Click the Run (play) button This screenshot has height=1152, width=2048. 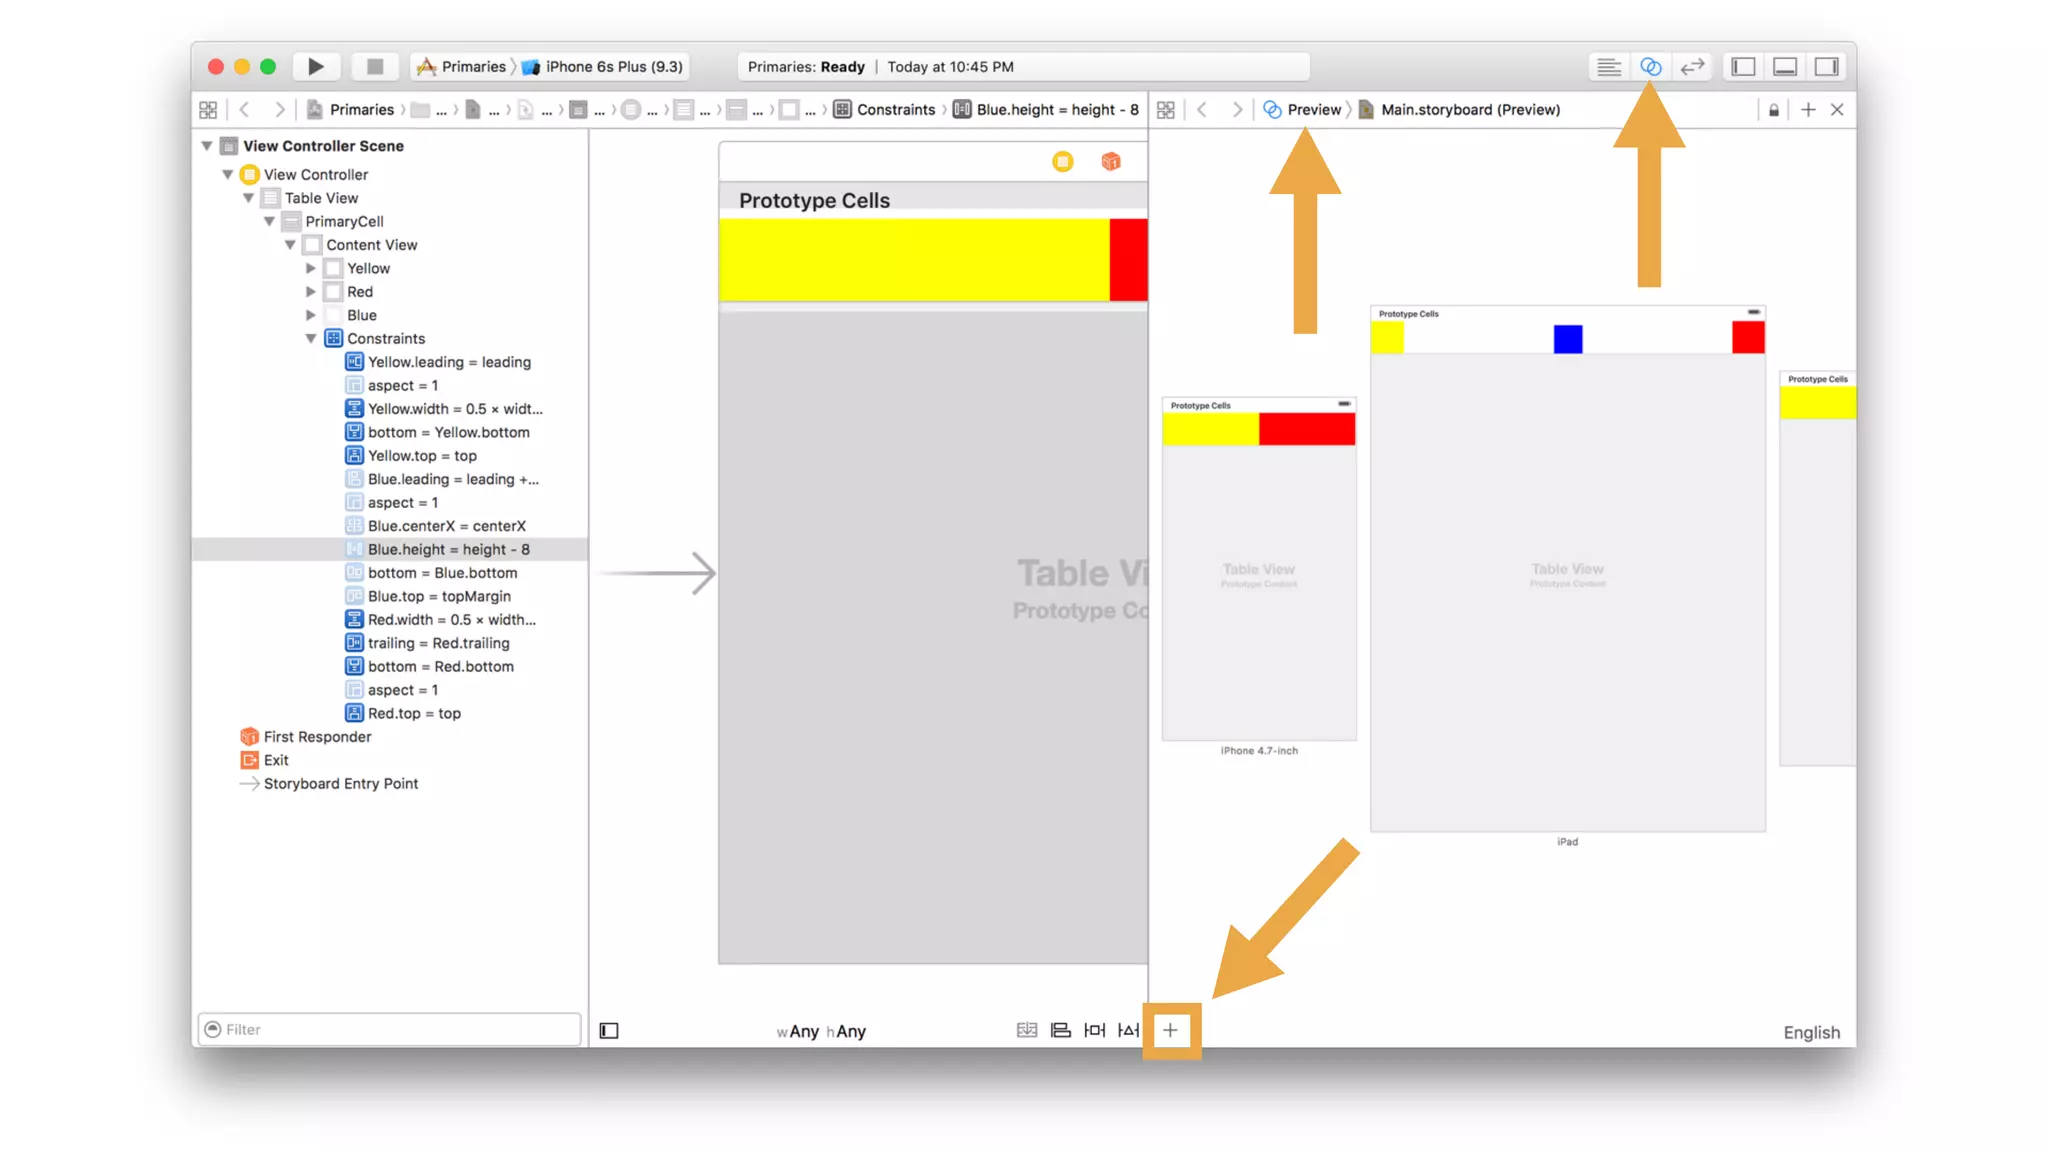coord(316,67)
